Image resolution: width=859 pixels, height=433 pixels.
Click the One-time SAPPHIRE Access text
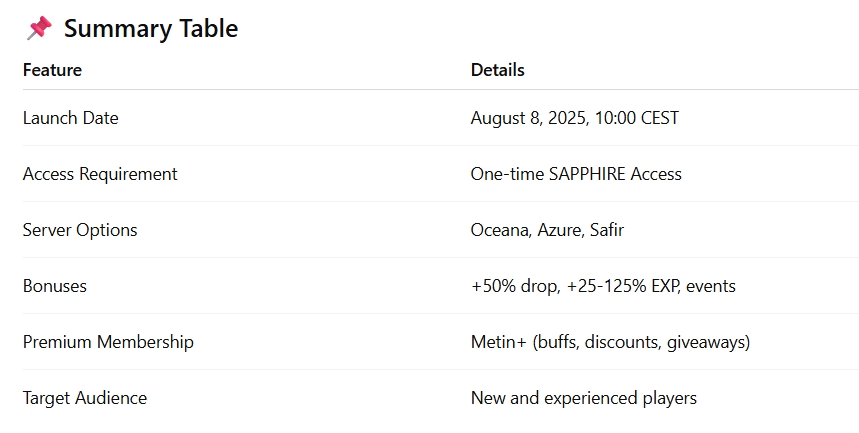pos(576,174)
